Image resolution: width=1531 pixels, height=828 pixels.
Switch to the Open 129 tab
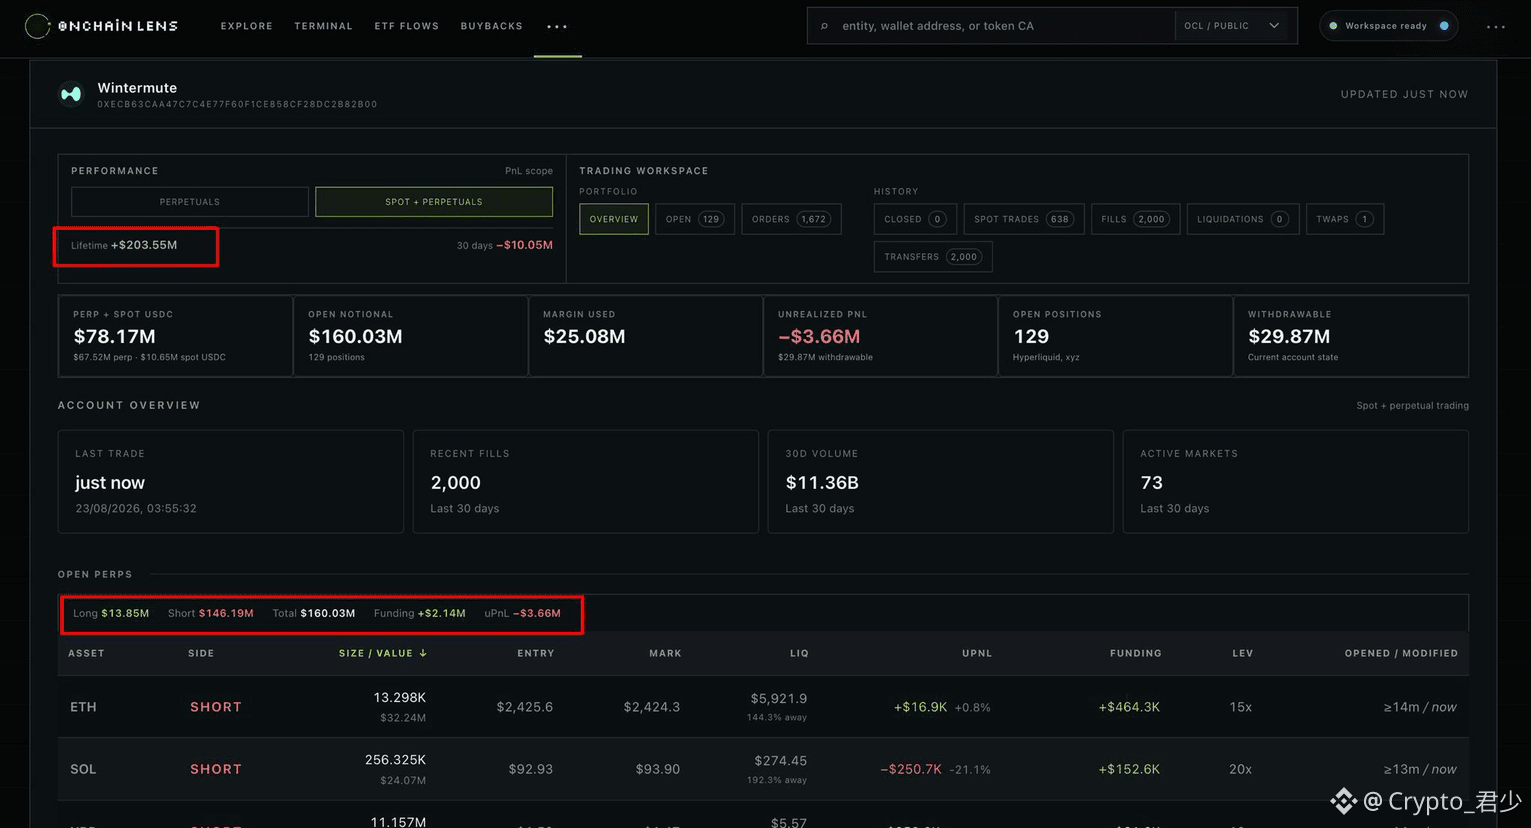pos(695,219)
